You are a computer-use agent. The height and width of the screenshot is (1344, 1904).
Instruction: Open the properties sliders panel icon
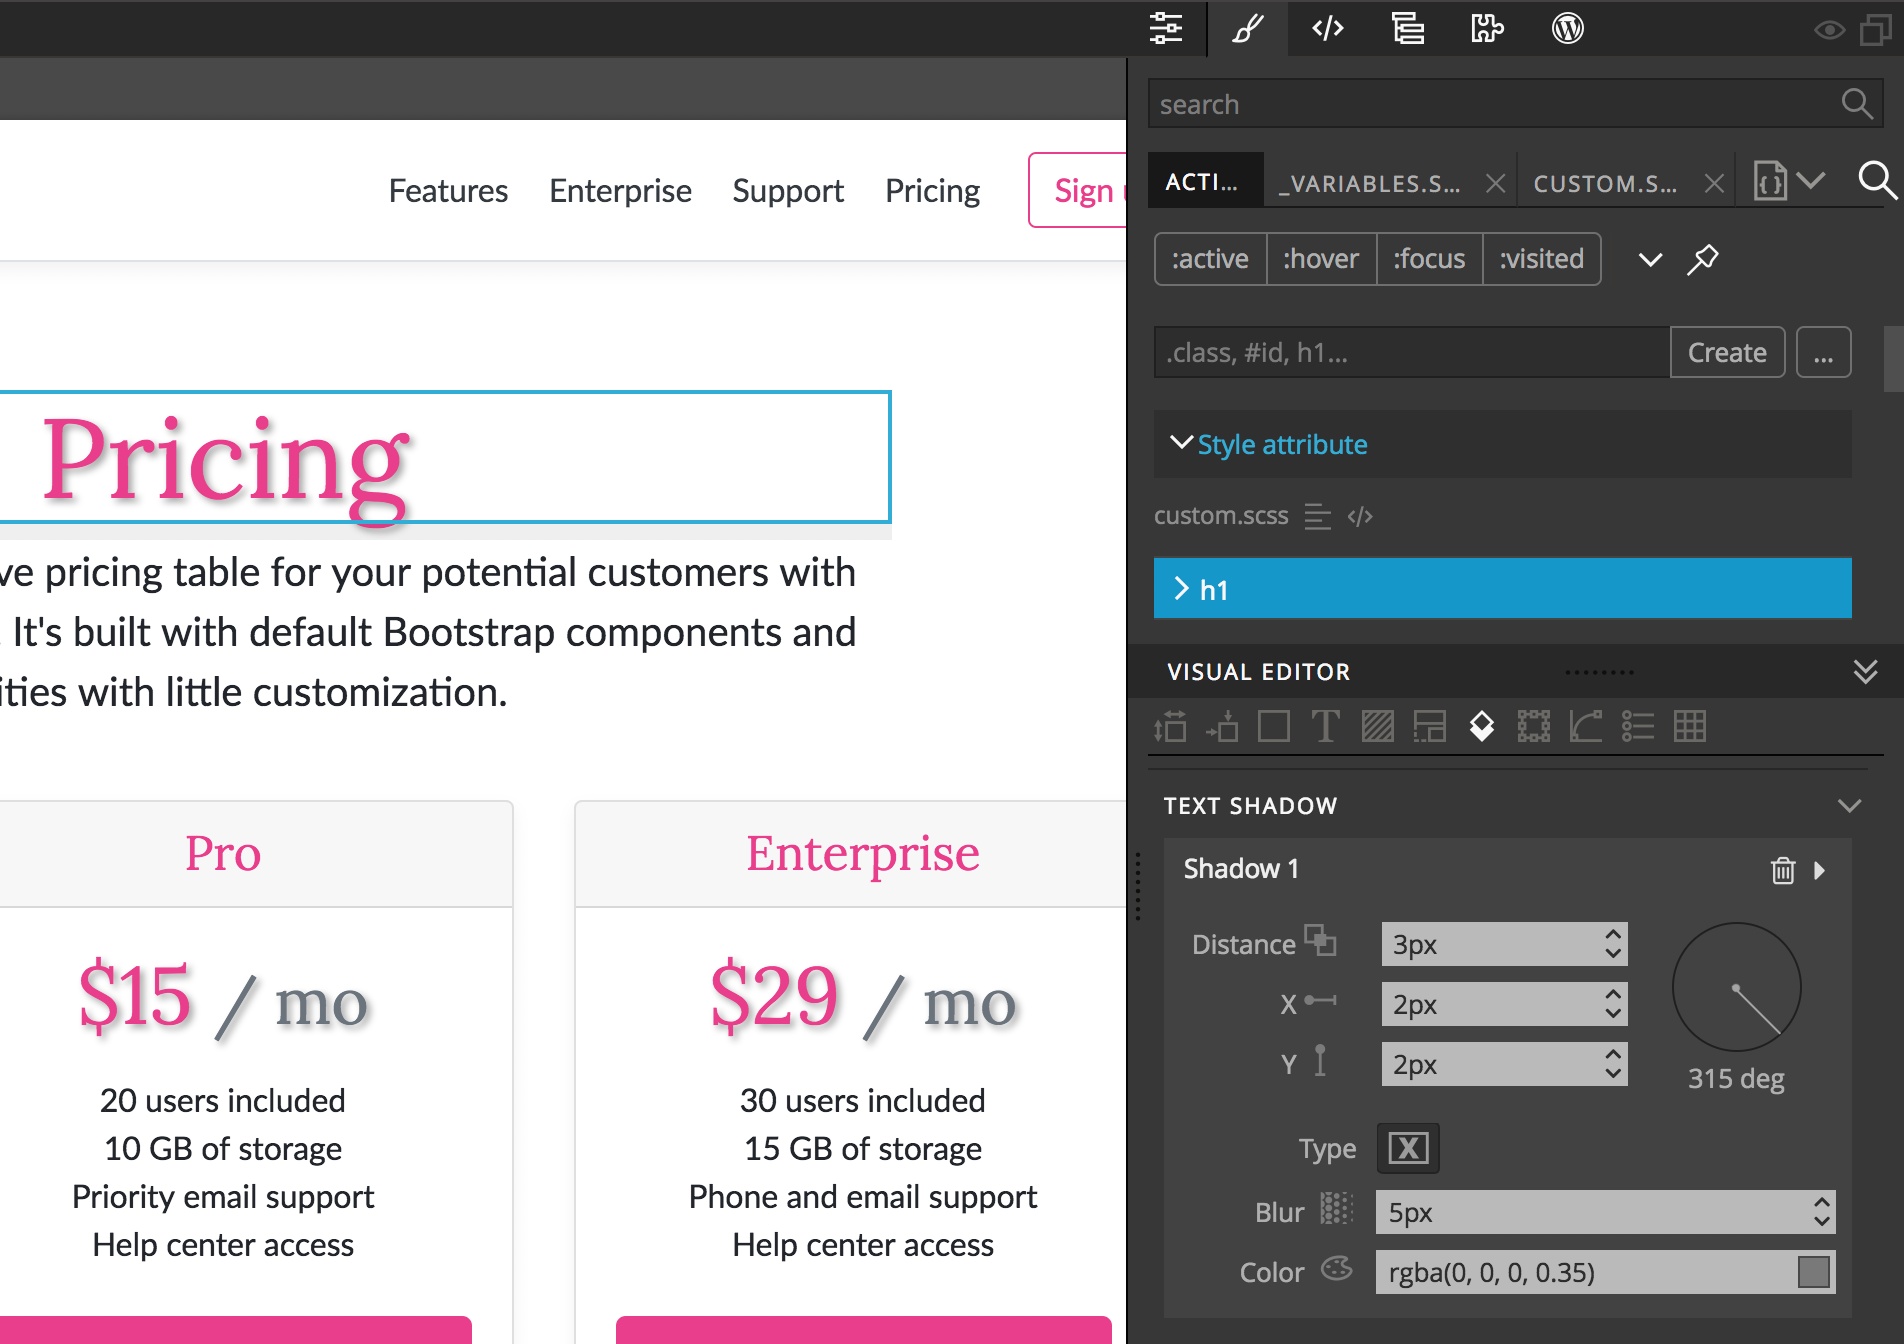point(1166,28)
